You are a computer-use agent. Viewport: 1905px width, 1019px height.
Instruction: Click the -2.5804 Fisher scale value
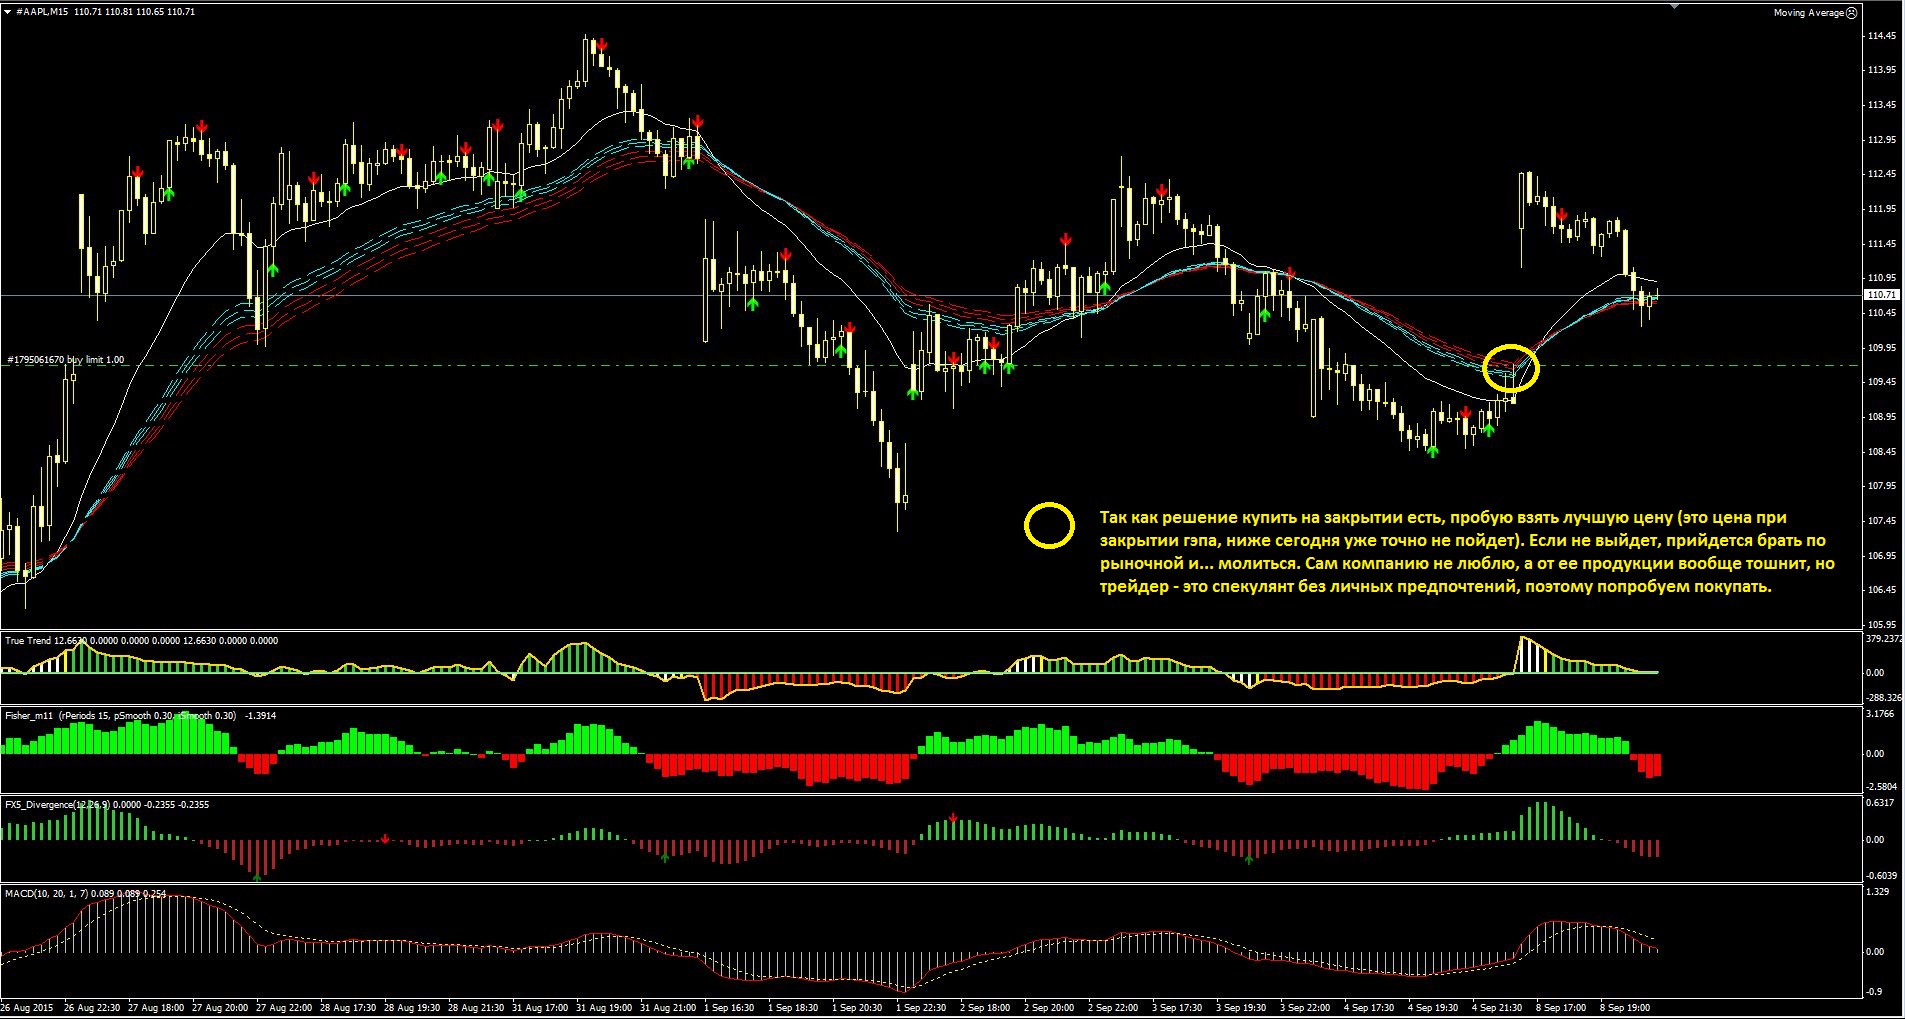click(1882, 787)
